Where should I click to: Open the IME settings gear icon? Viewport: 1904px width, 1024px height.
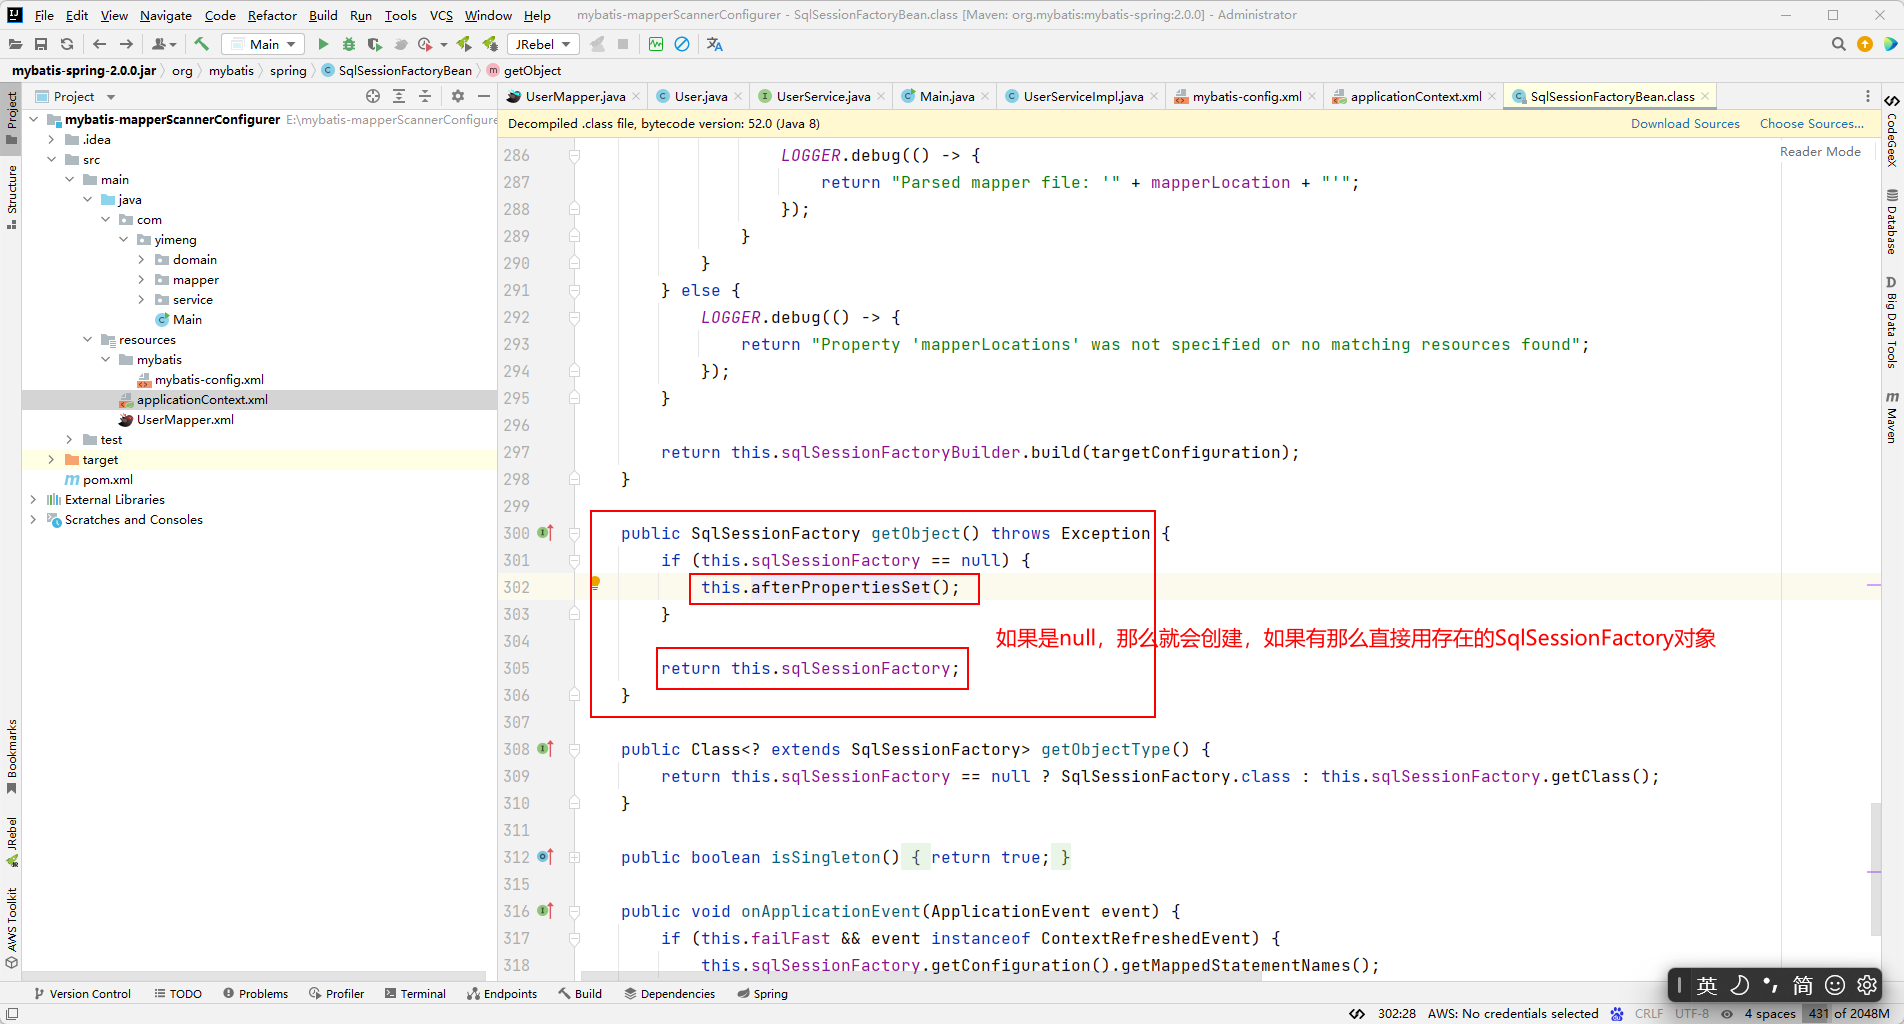1867,985
